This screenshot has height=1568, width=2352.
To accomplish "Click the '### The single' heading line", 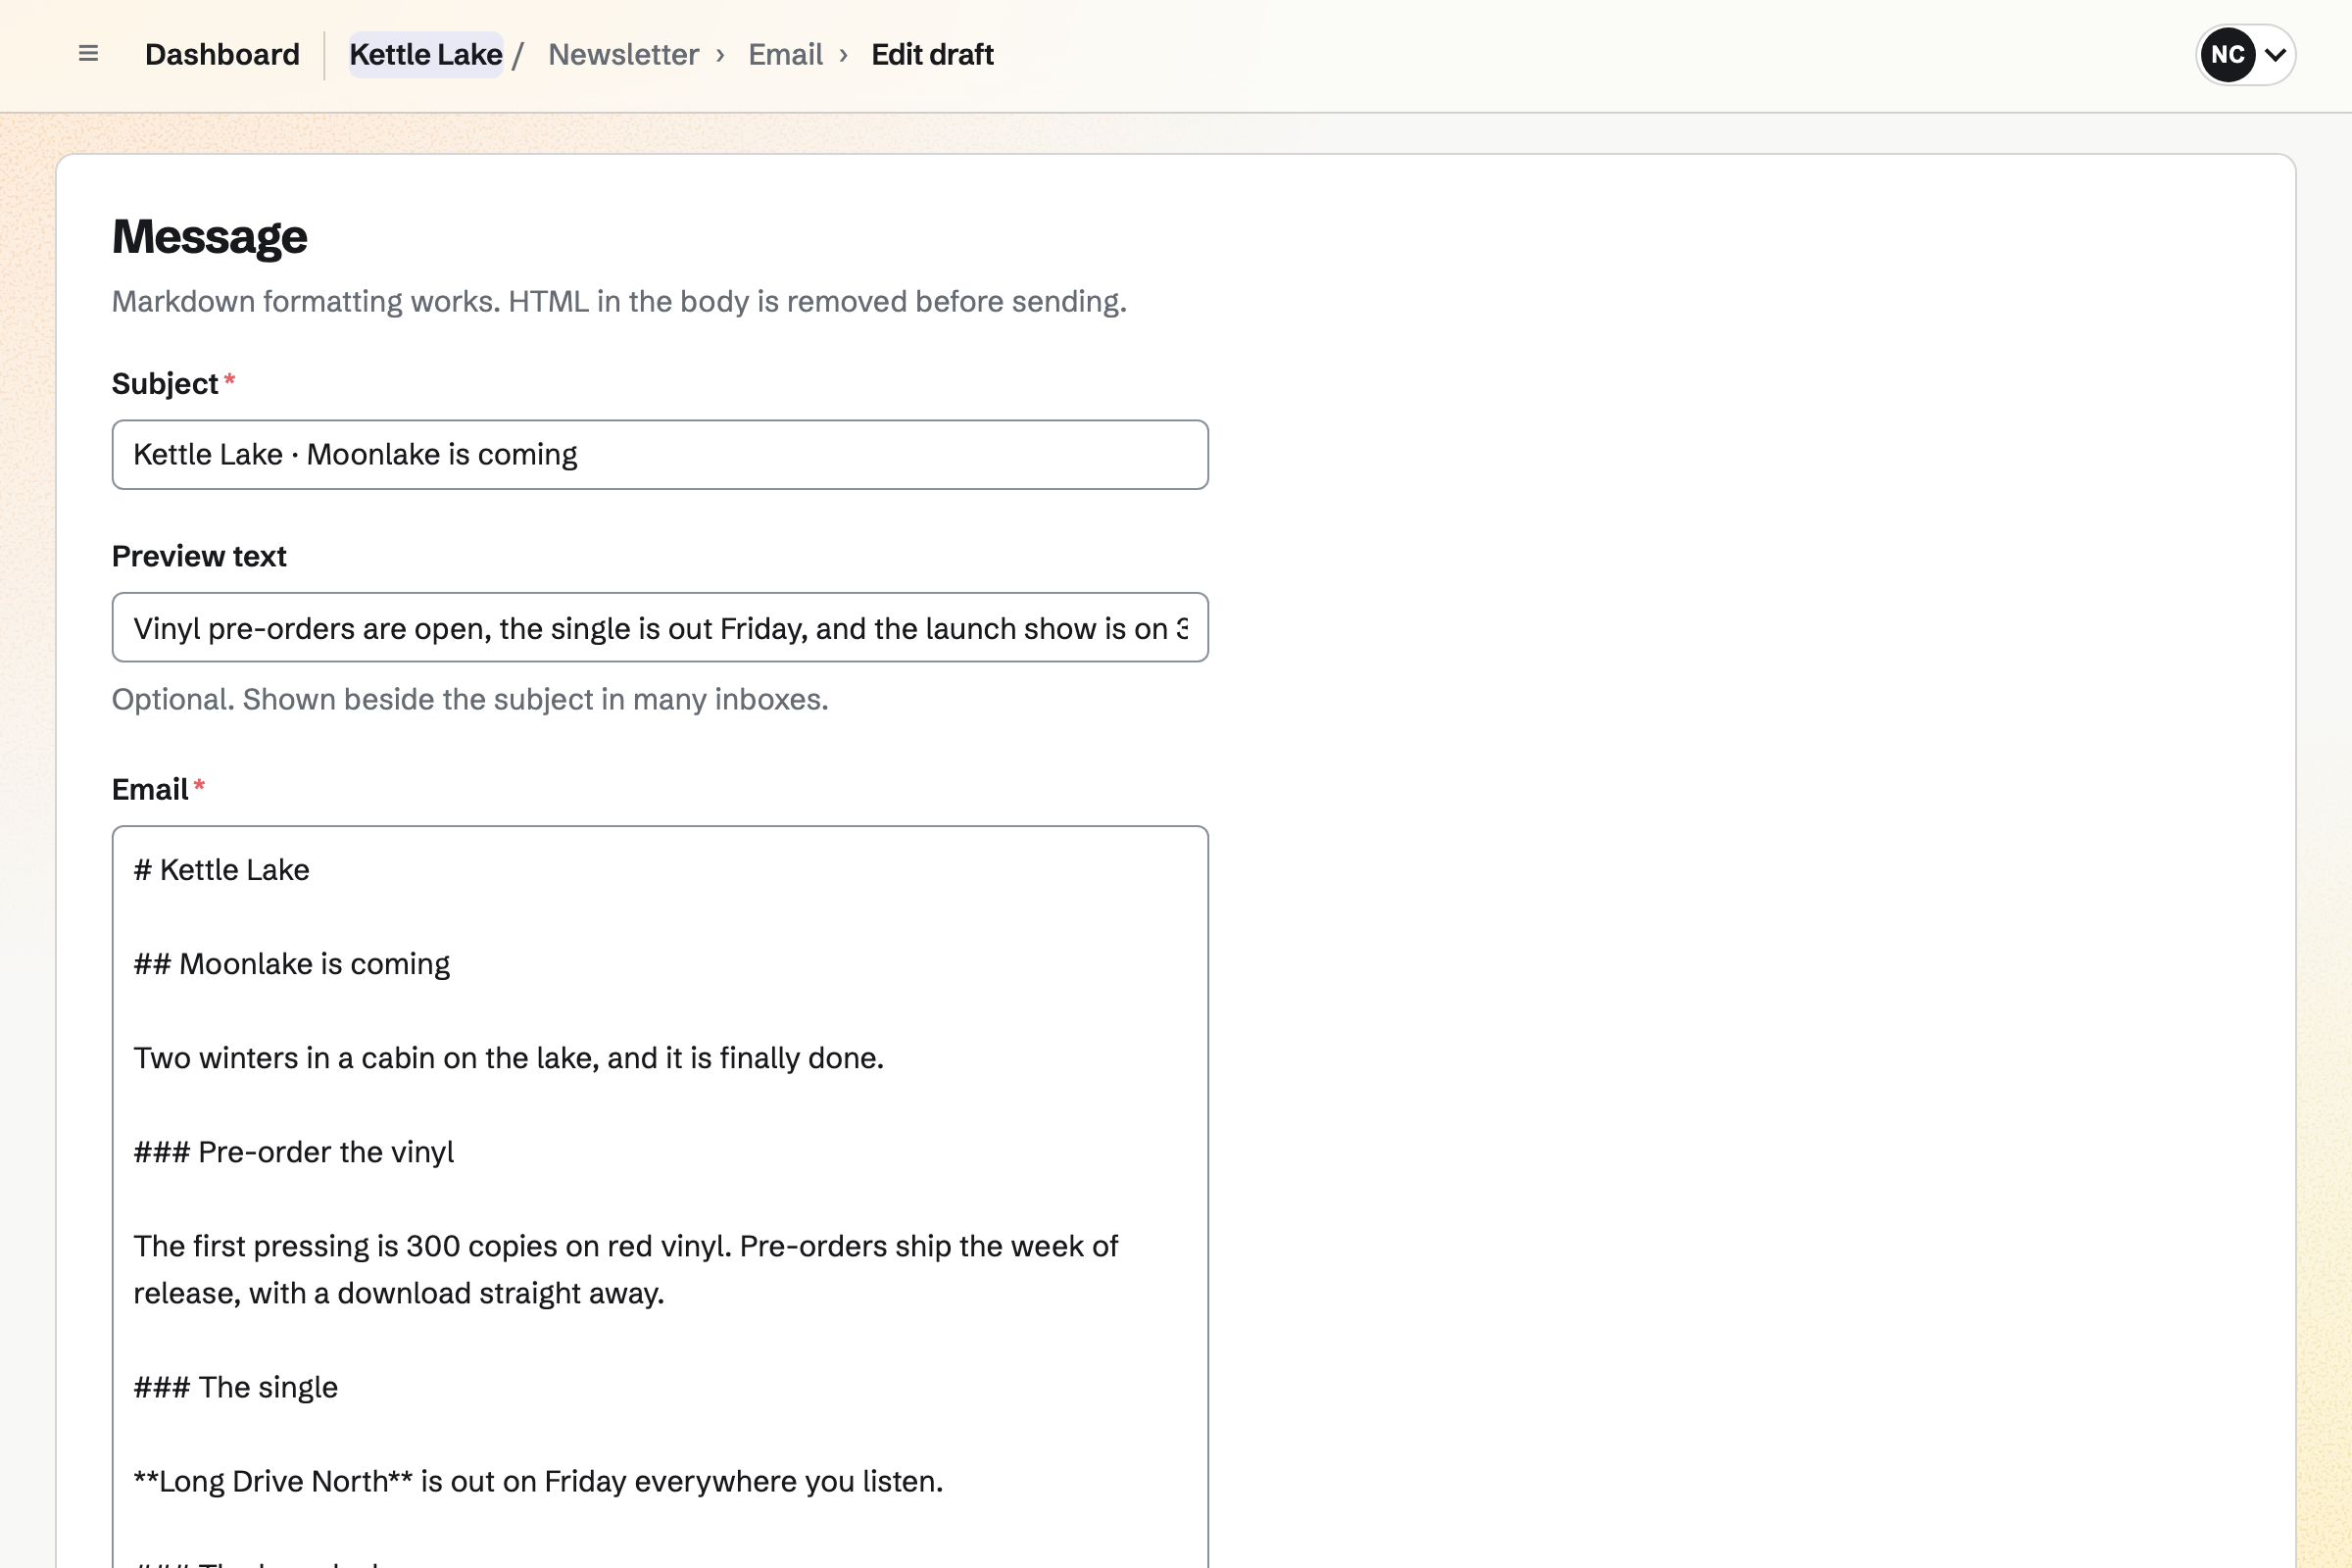I will point(236,1387).
